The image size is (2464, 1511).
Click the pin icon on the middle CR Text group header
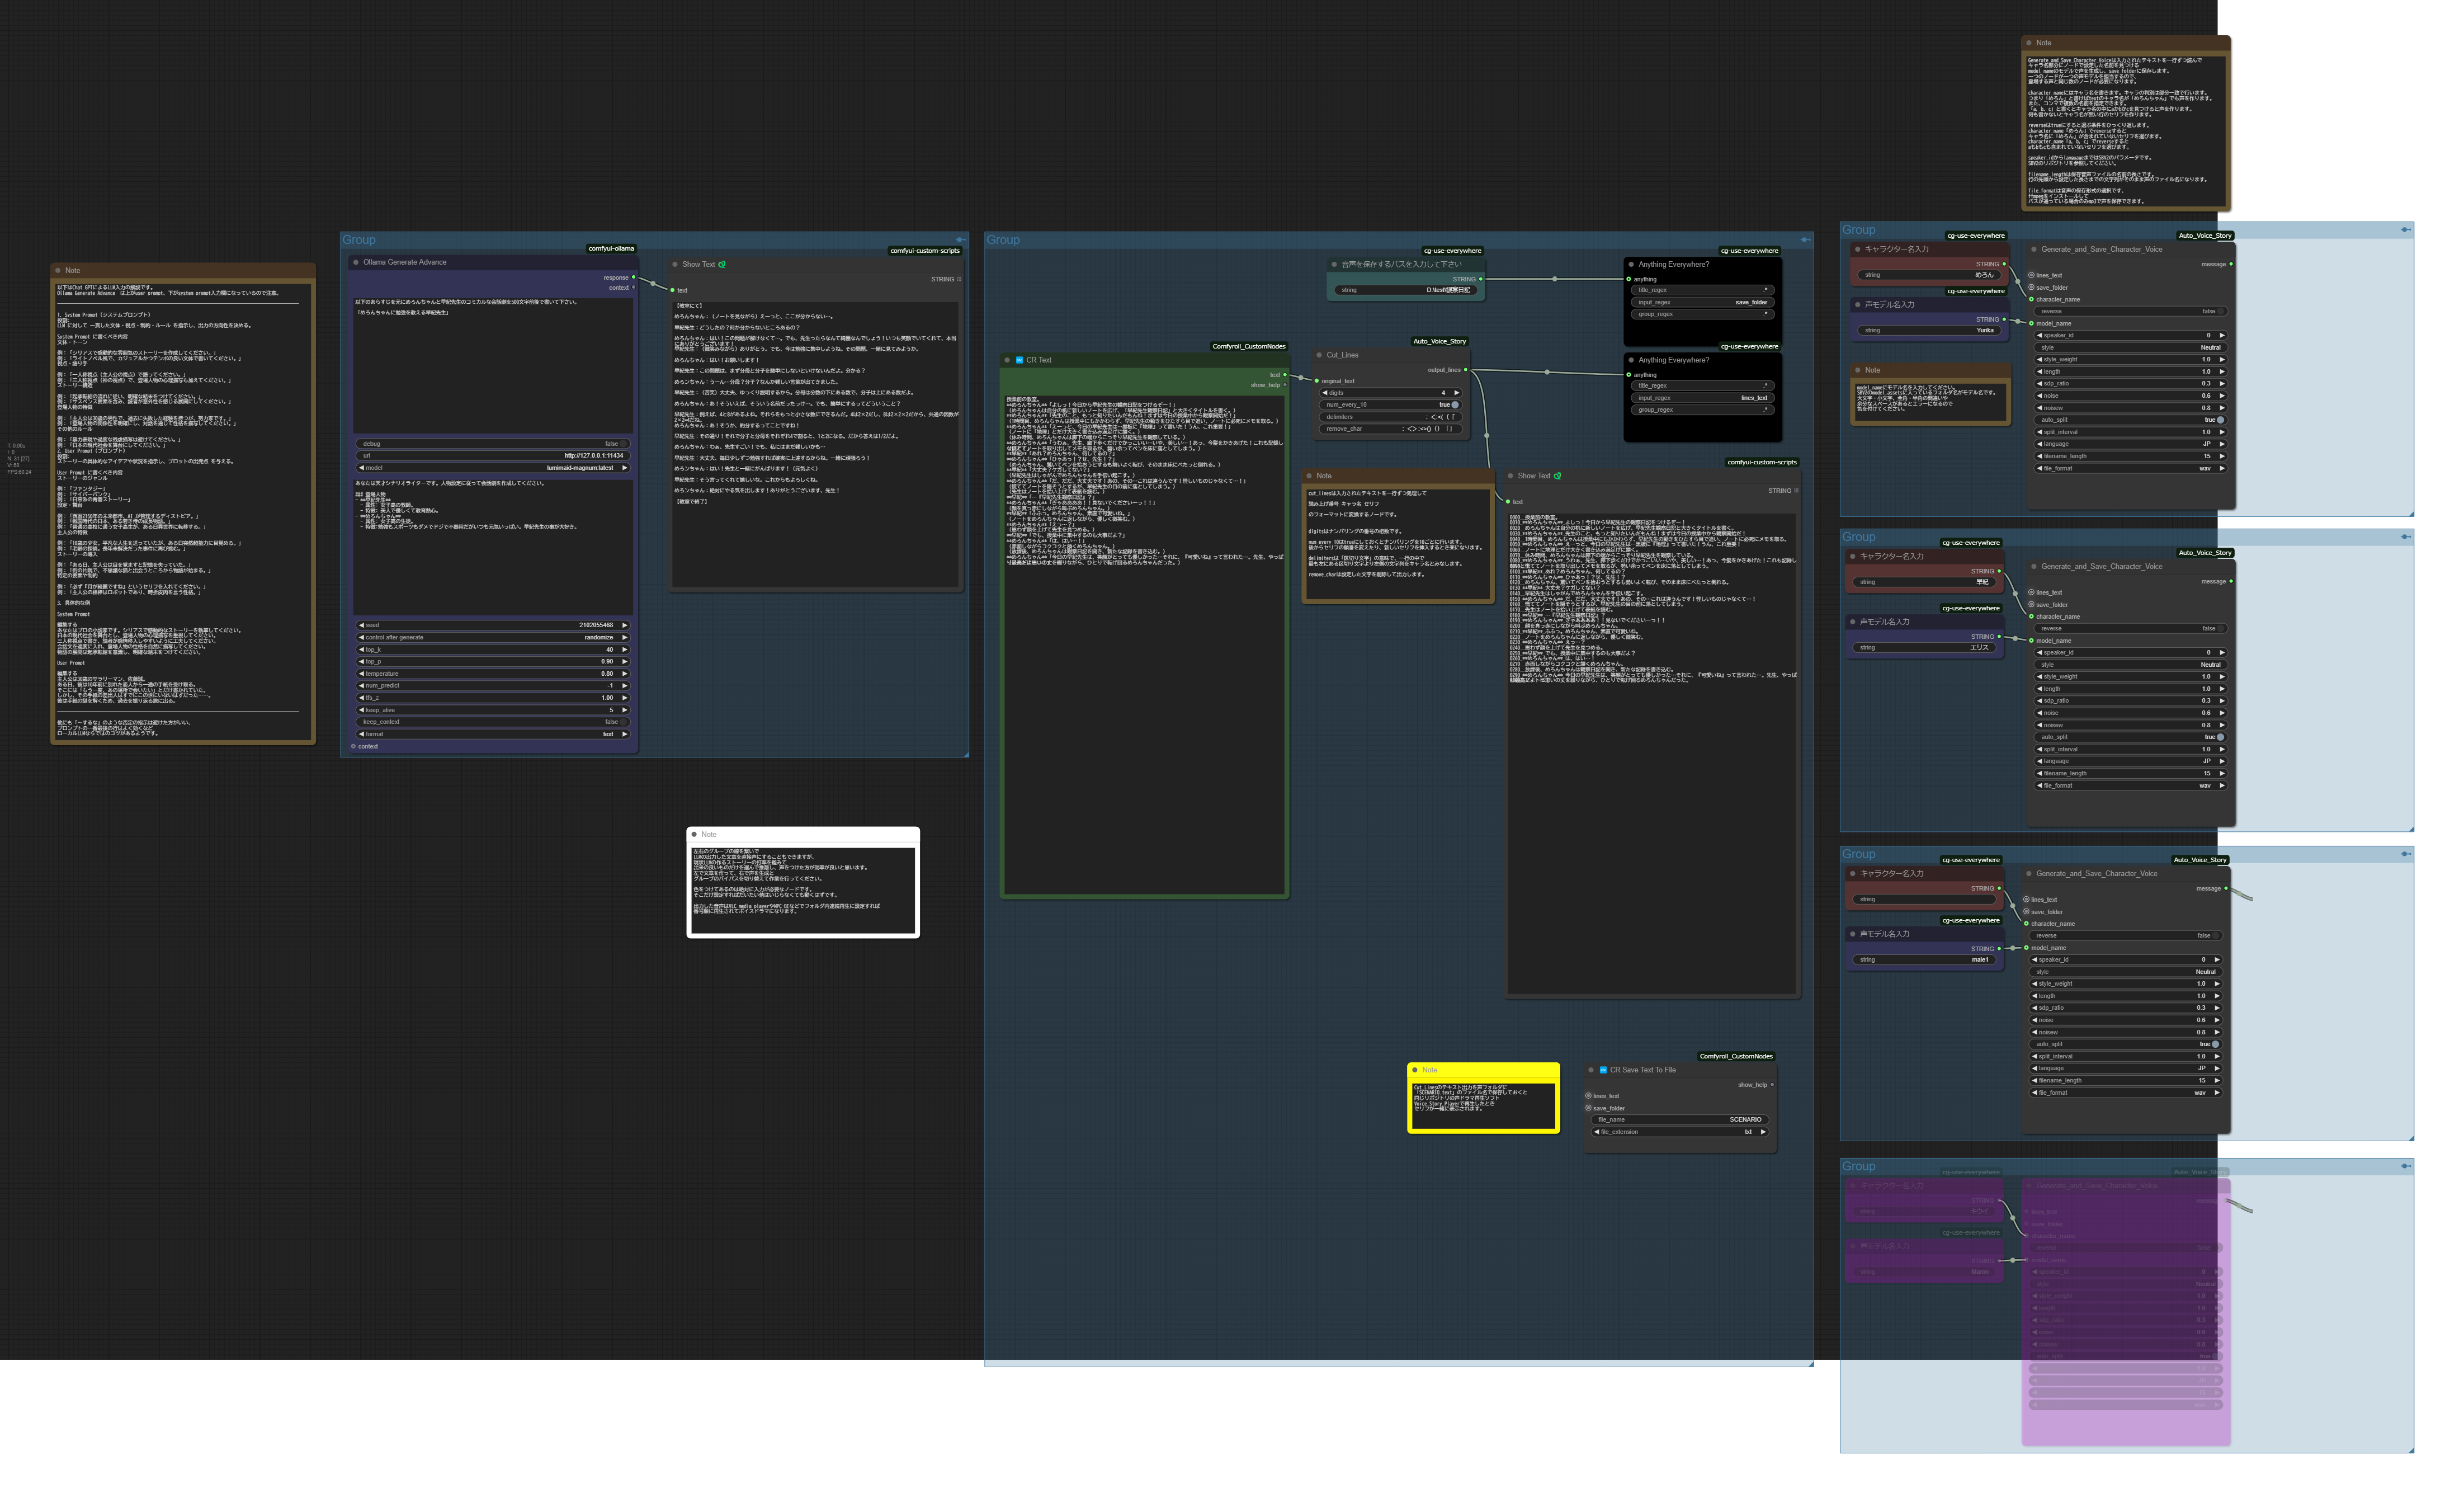coord(1805,240)
